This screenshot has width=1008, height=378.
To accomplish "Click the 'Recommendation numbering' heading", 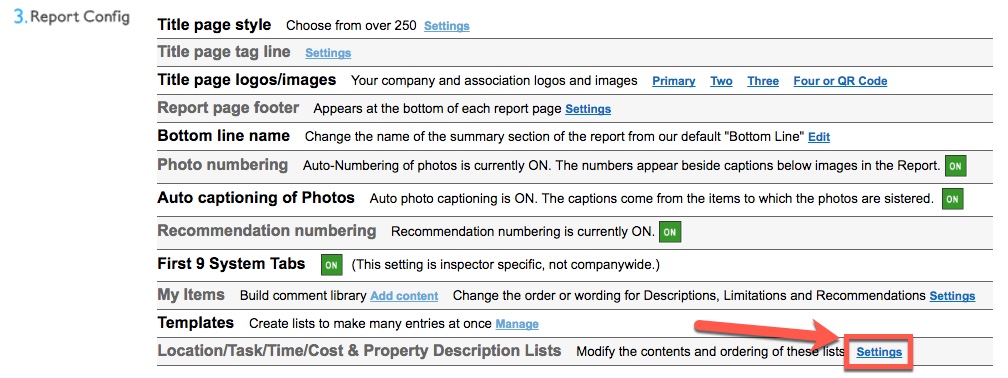I will pyautogui.click(x=267, y=230).
